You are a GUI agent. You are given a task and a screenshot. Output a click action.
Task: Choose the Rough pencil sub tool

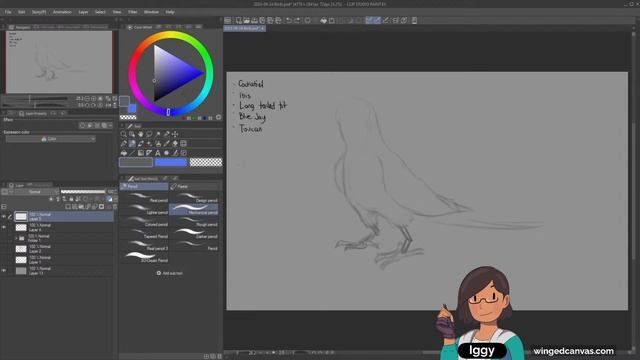click(193, 222)
